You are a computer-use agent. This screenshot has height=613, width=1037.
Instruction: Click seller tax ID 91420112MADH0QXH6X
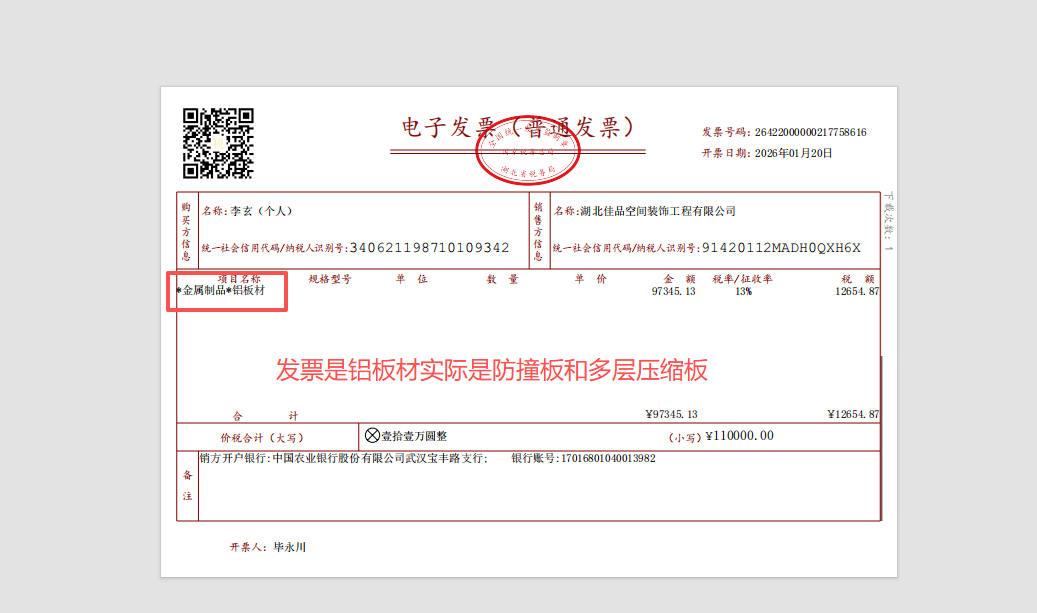781,248
